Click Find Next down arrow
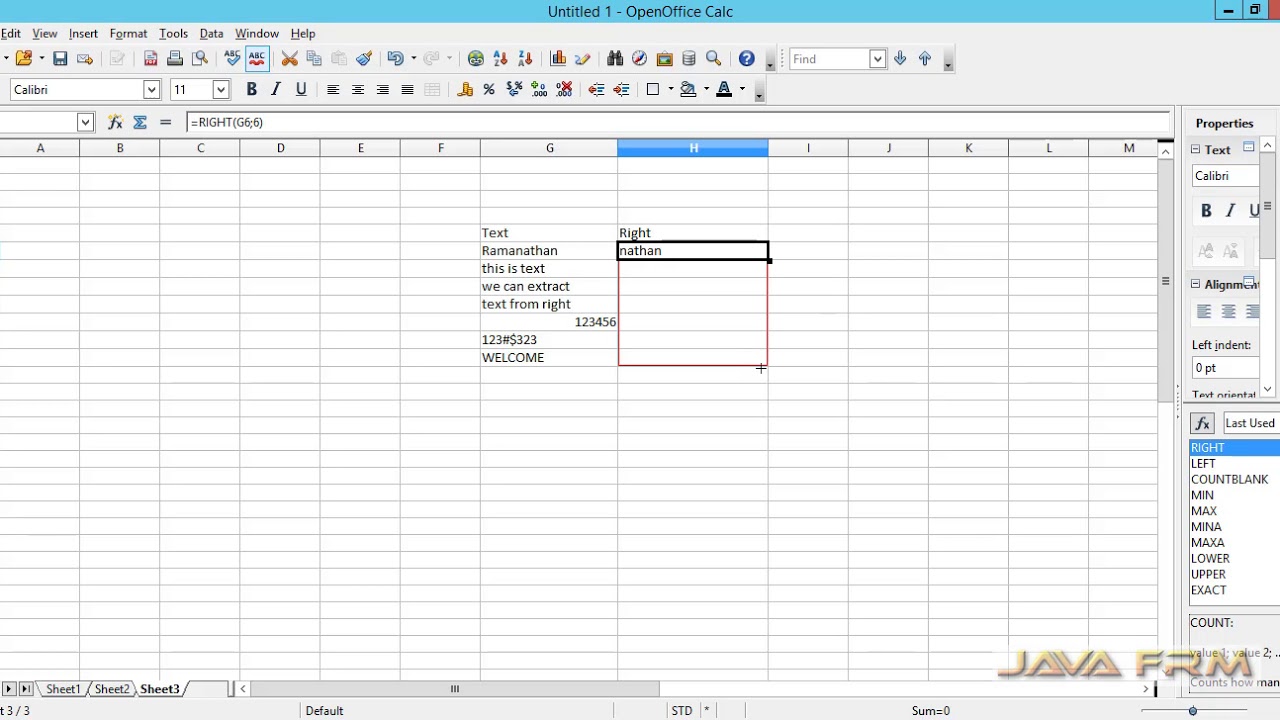 click(900, 59)
